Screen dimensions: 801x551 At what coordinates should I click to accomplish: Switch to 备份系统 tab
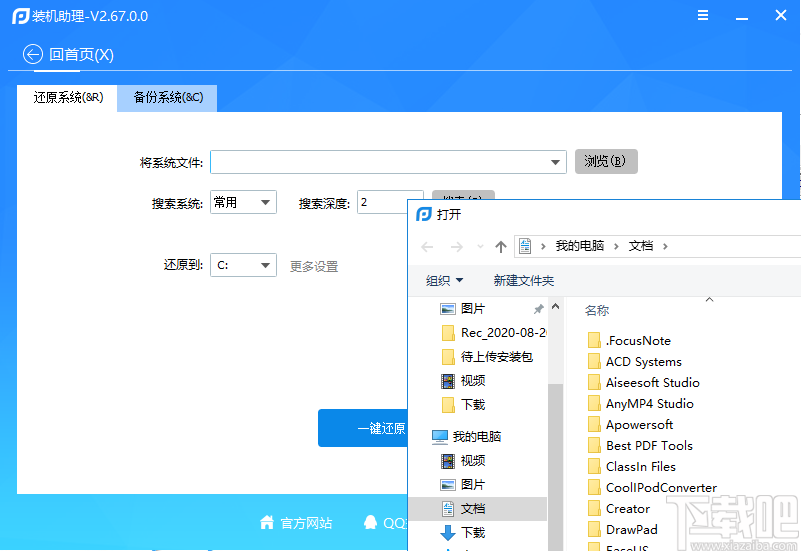tap(168, 98)
